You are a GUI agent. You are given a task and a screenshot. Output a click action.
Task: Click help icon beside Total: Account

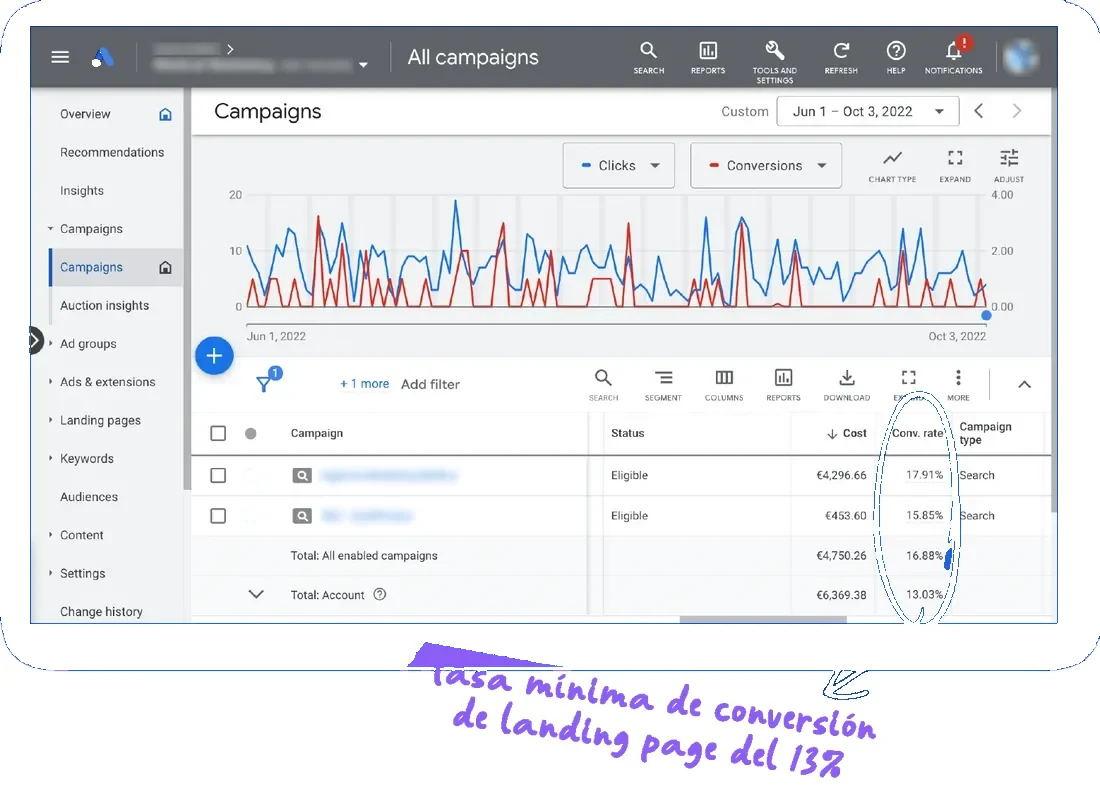click(x=380, y=594)
